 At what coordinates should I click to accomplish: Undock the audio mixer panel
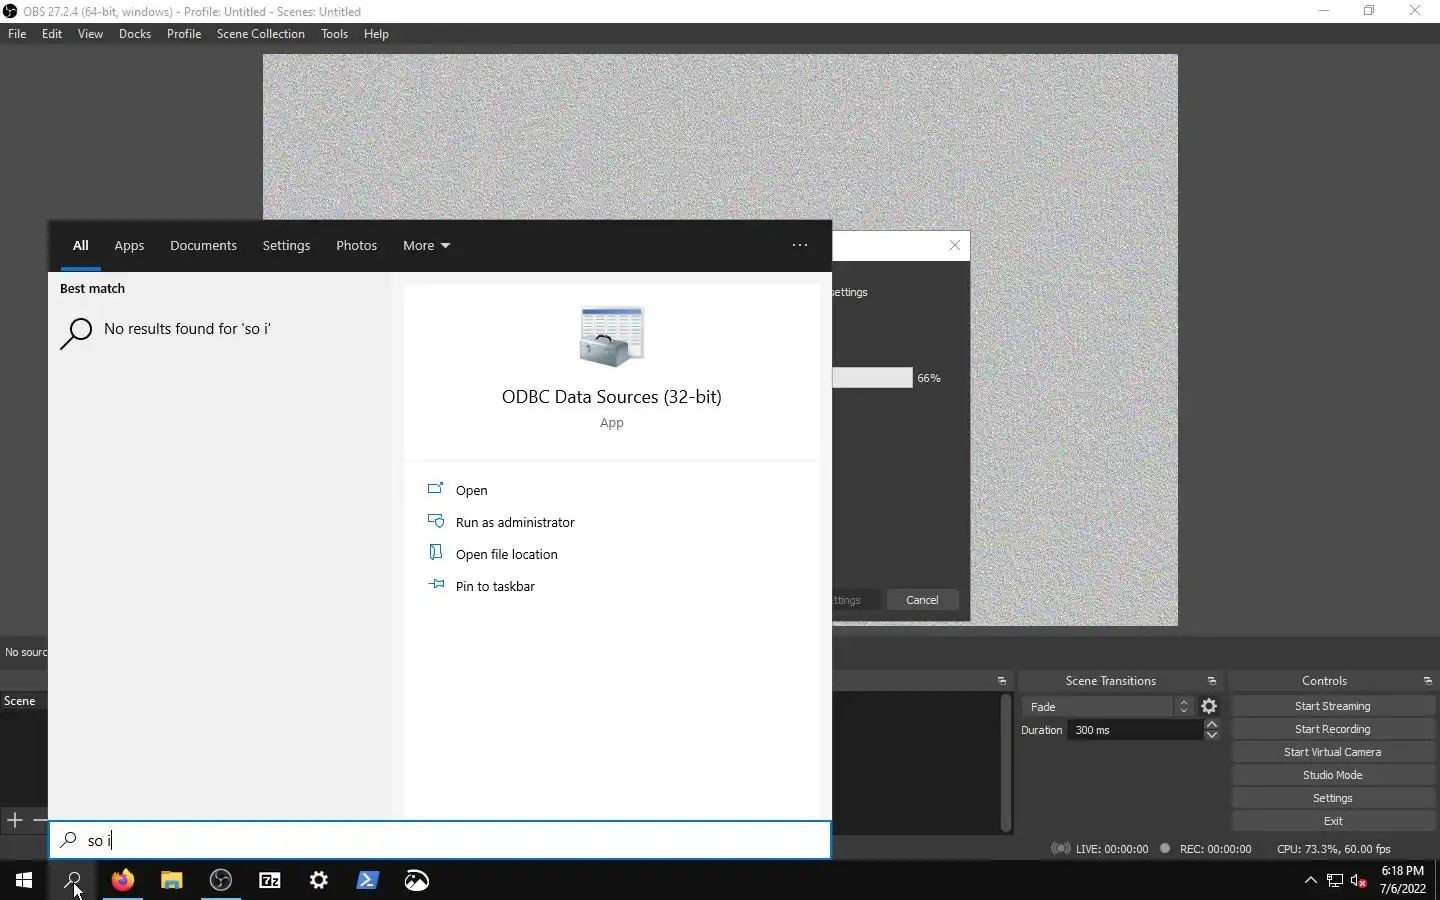(1001, 681)
